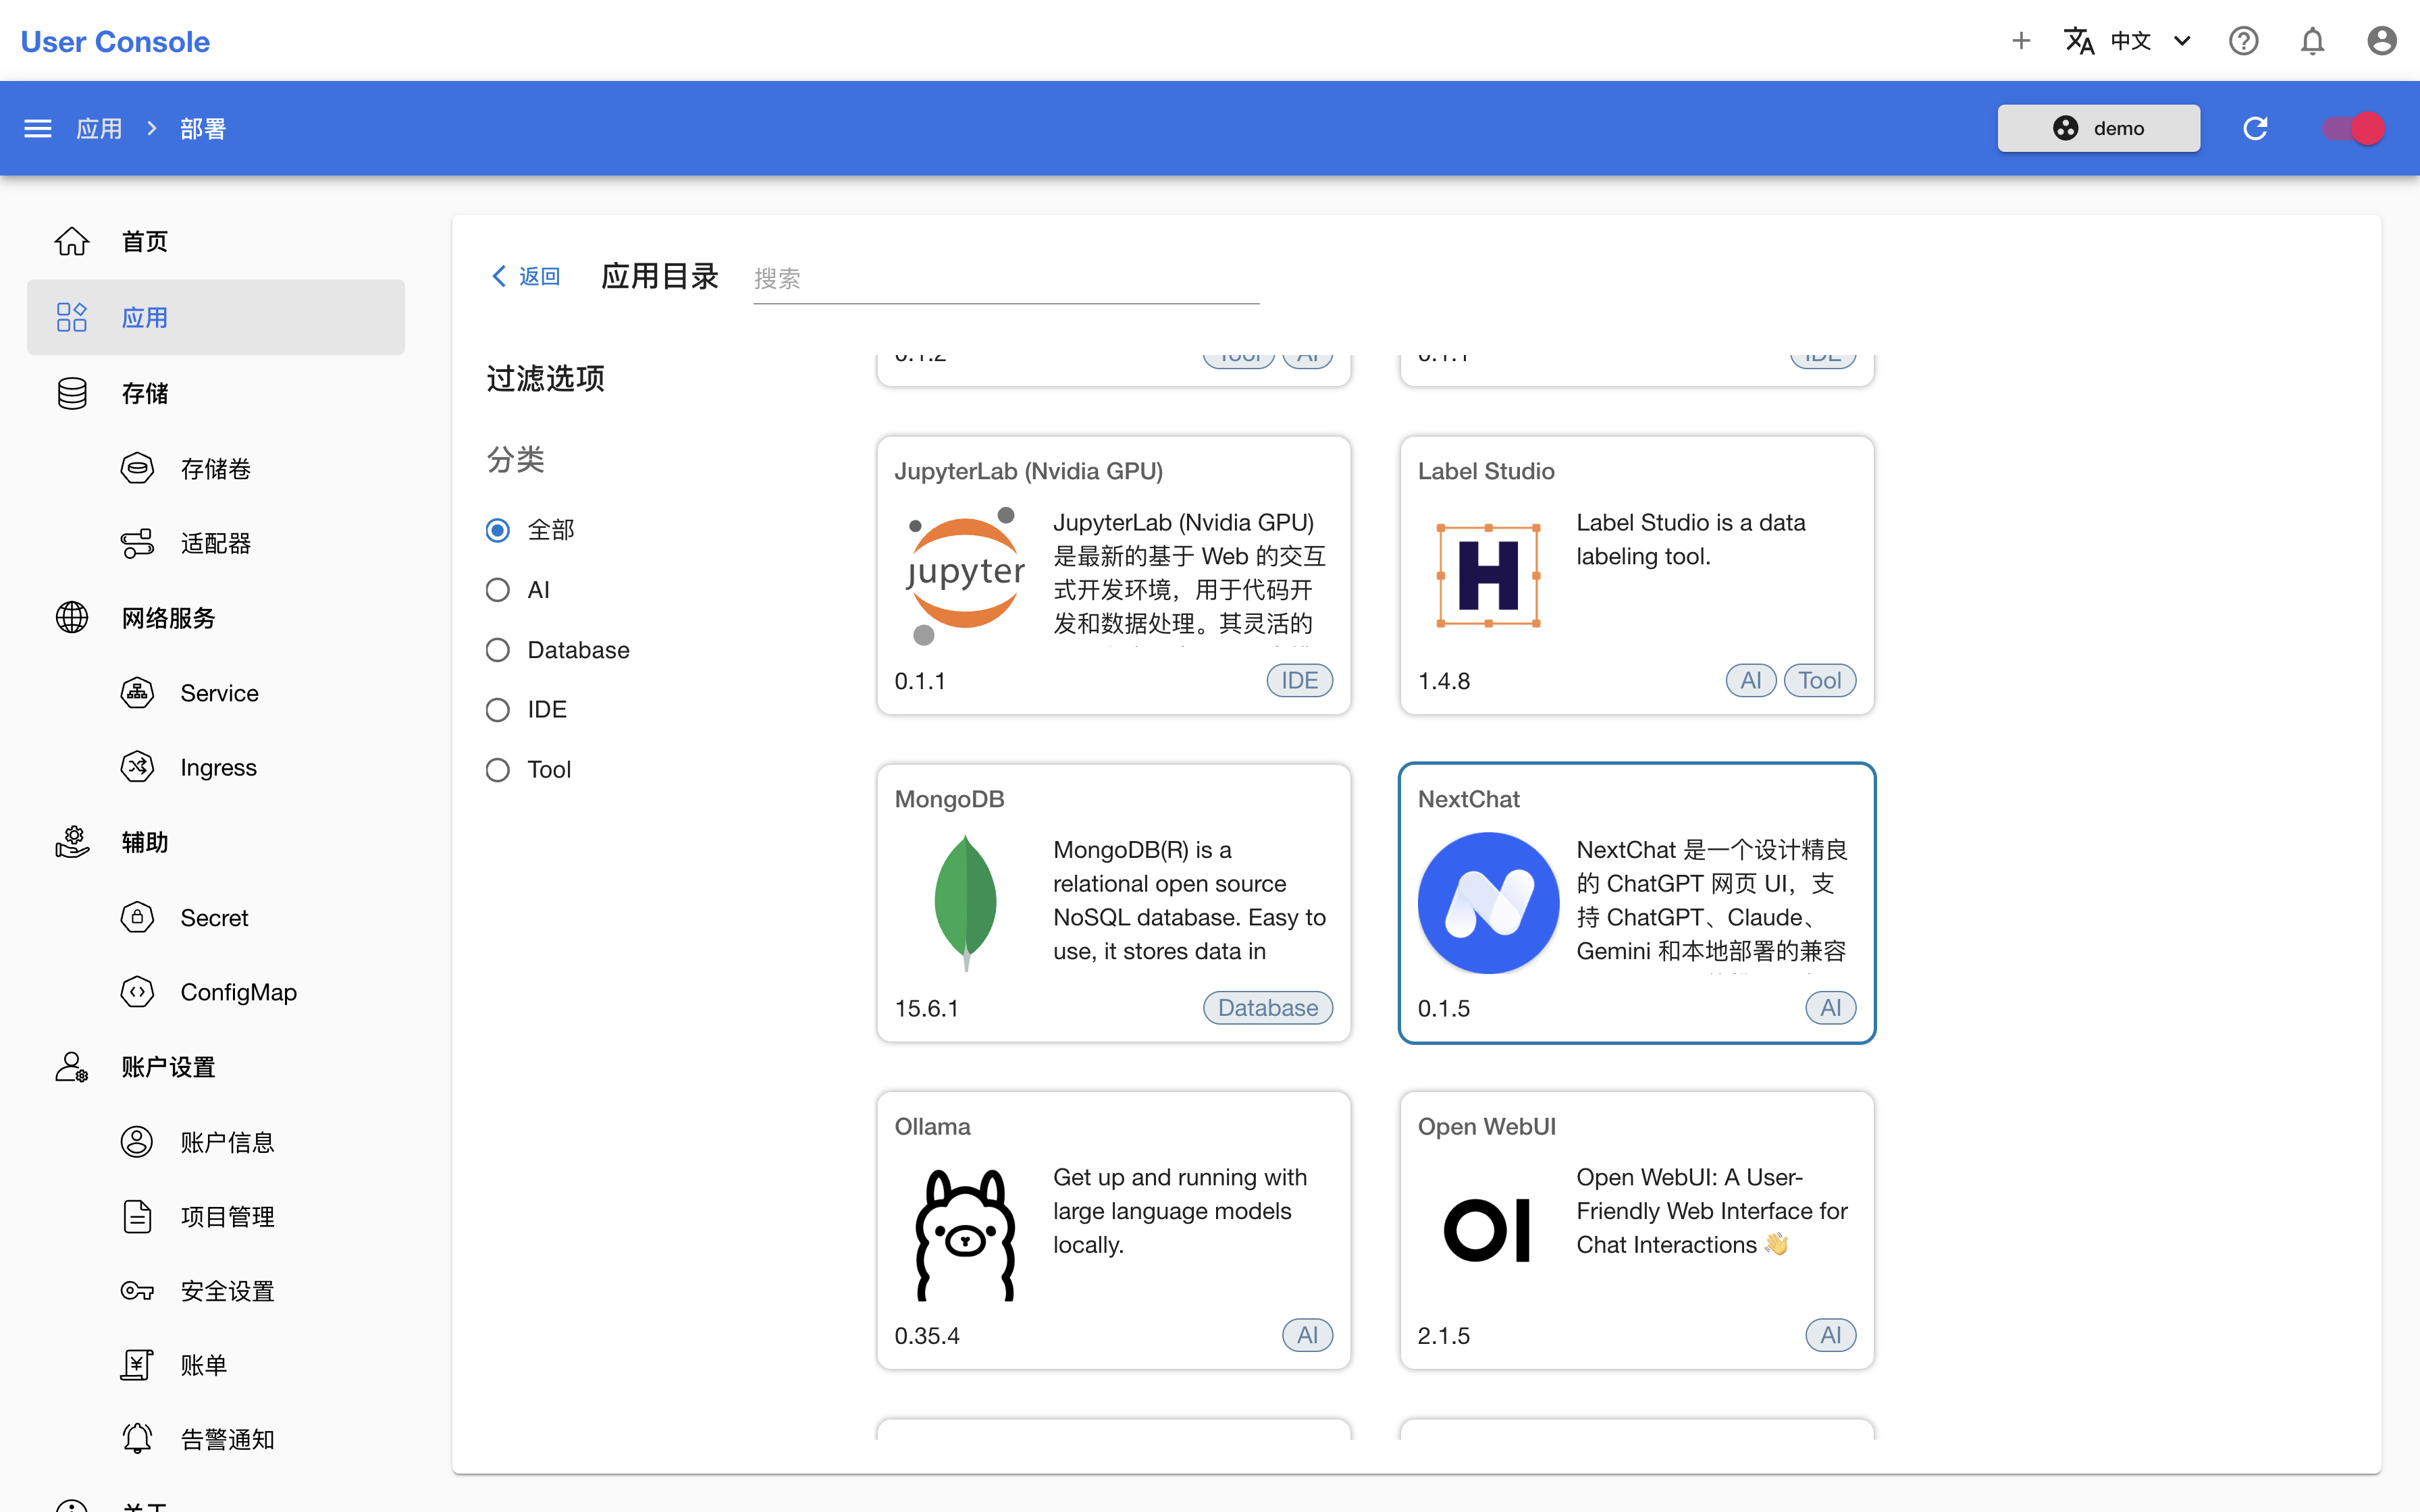Go to 首页 in sidebar
This screenshot has width=2420, height=1512.
coord(215,241)
